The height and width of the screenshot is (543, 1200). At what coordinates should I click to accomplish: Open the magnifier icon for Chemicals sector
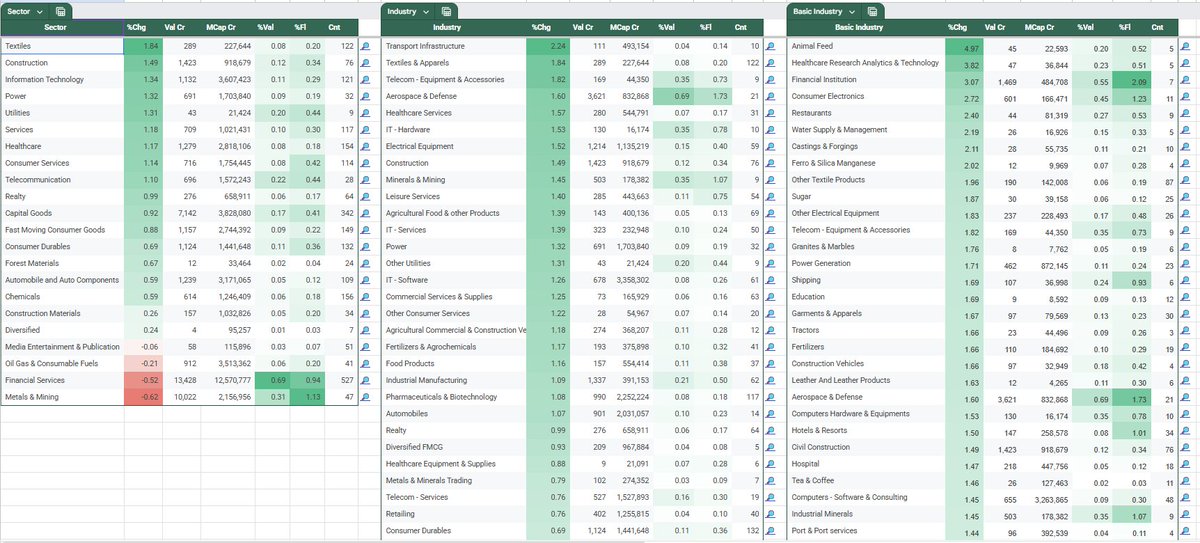pyautogui.click(x=365, y=297)
